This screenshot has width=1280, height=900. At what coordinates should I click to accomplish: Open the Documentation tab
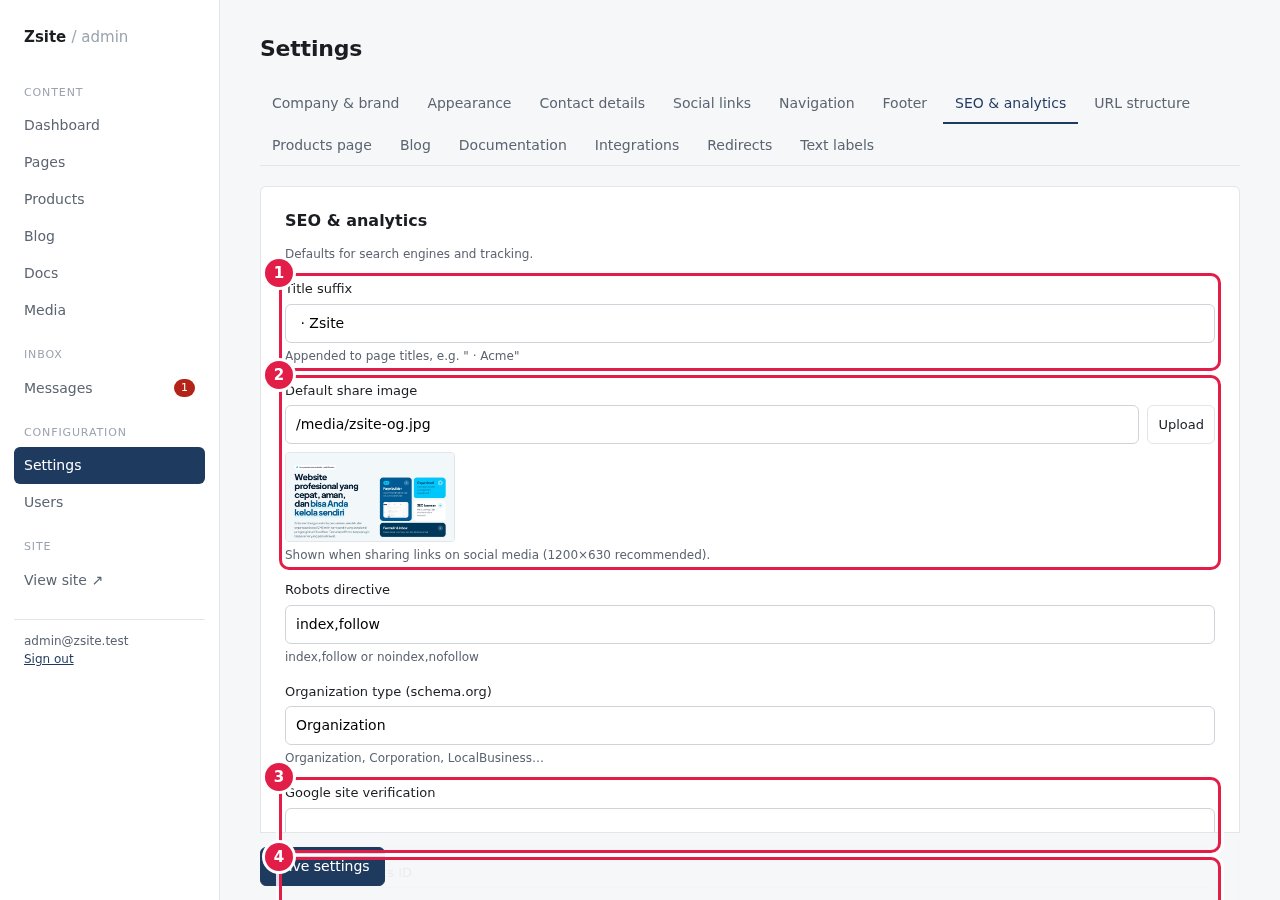coord(513,145)
